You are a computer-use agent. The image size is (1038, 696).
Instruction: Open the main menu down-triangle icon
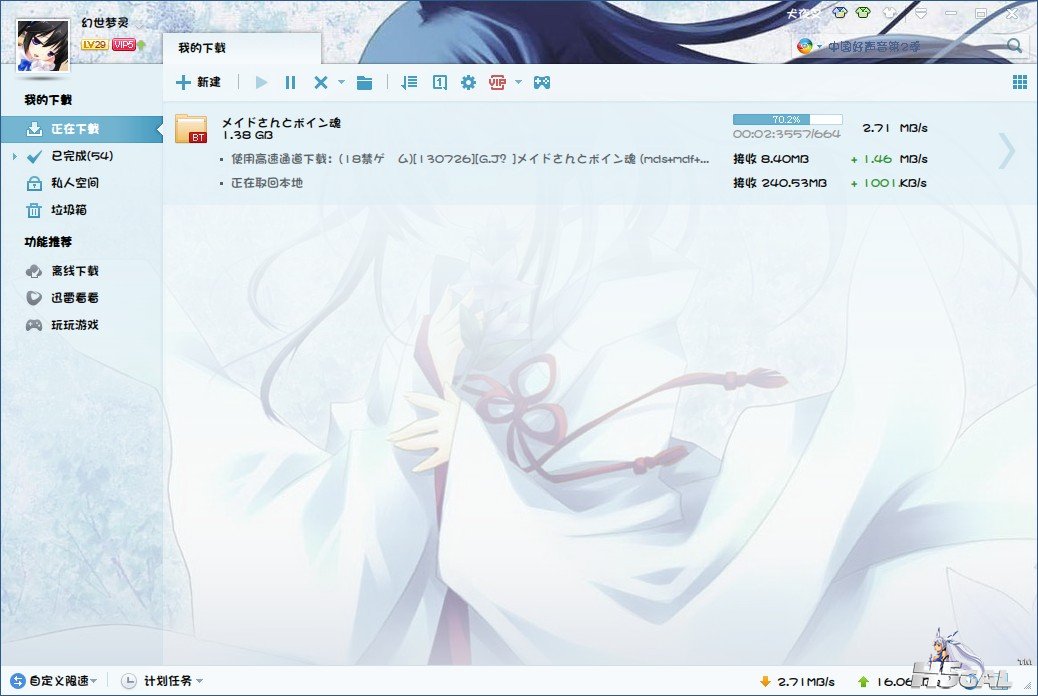[921, 12]
